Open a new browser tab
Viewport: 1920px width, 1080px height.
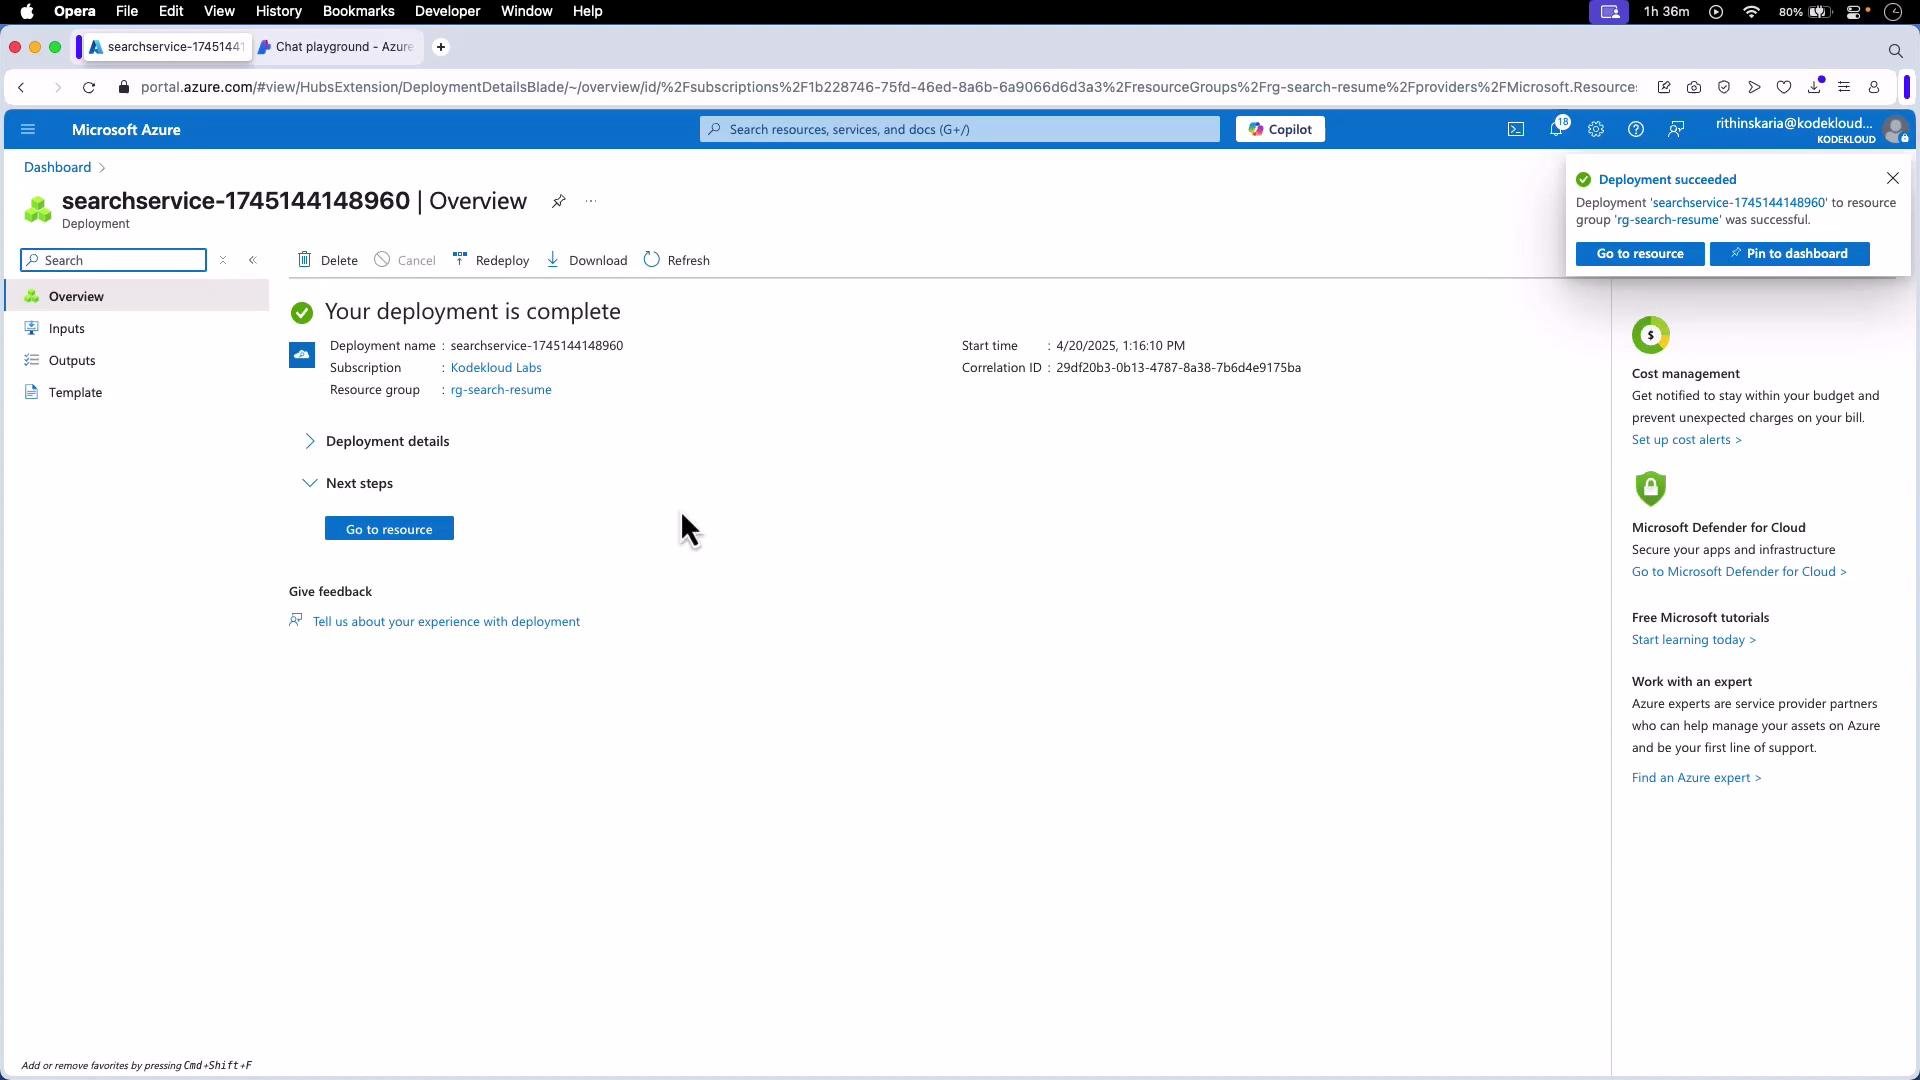click(441, 47)
